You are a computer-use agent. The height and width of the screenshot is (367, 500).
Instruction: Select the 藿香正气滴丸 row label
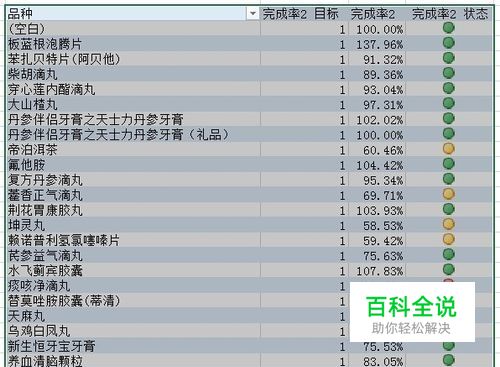45,195
